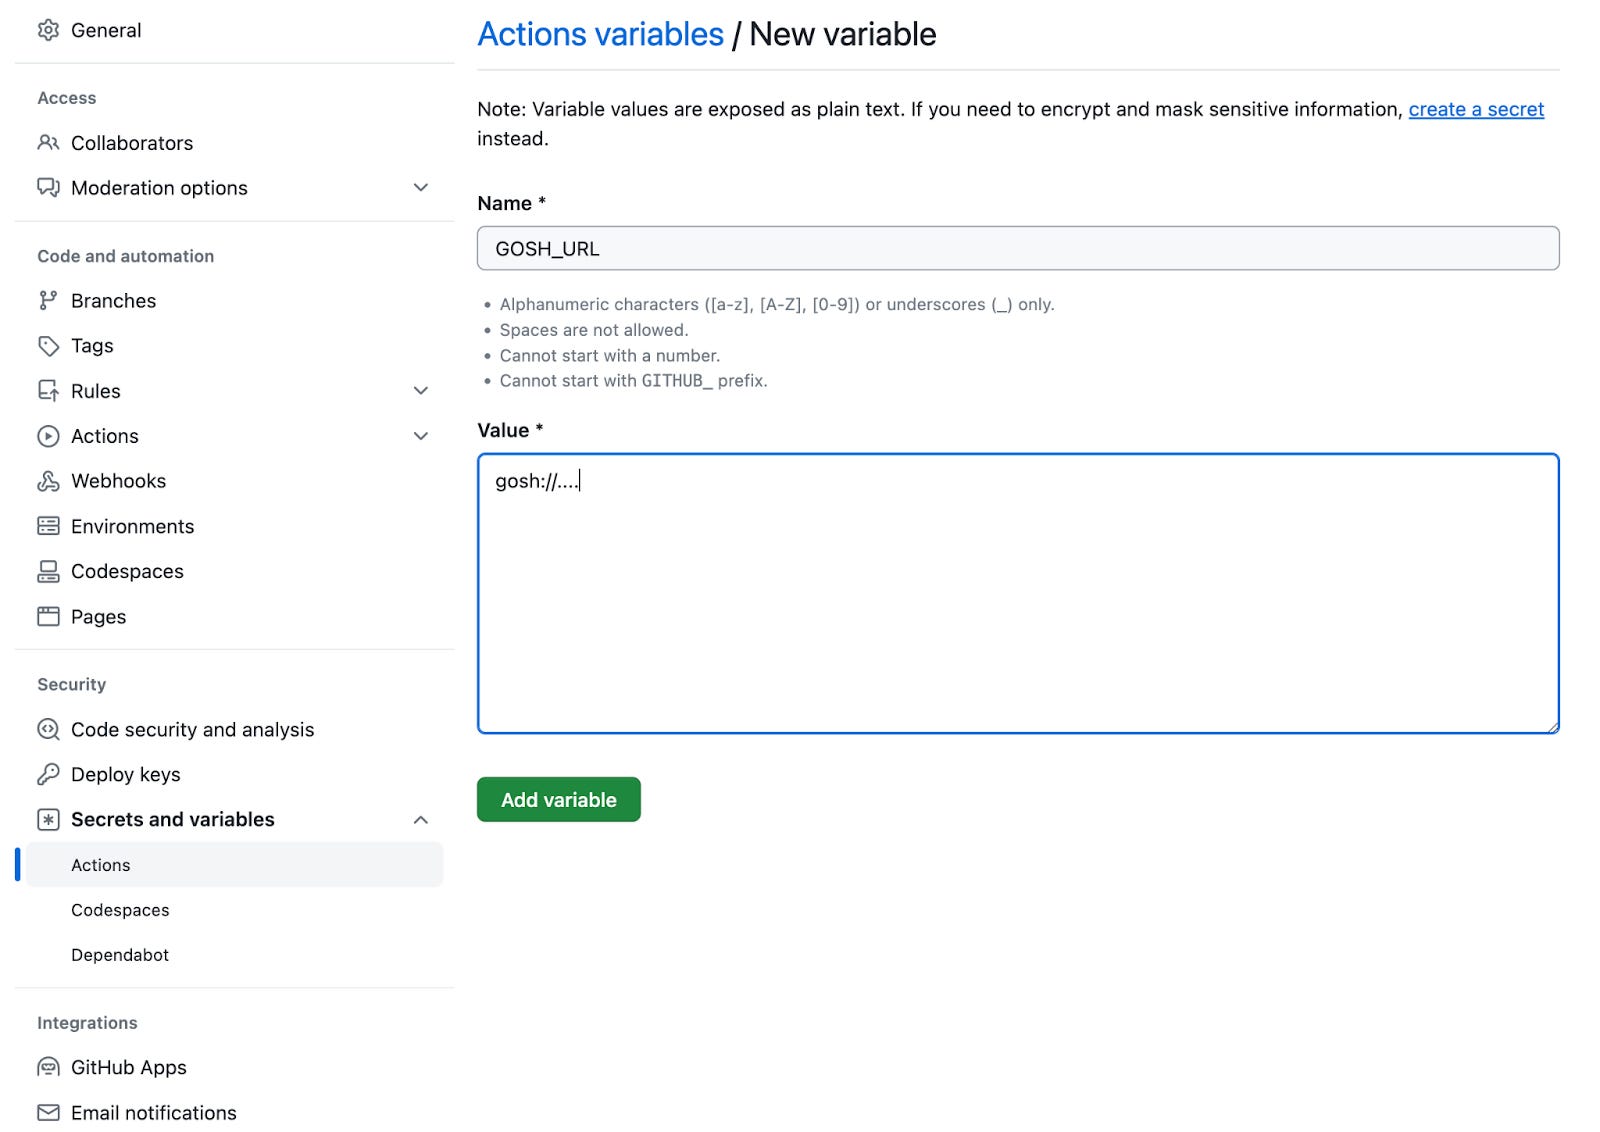Viewport: 1600px width, 1132px height.
Task: Open Dependabot secrets submenu item
Action: point(120,955)
